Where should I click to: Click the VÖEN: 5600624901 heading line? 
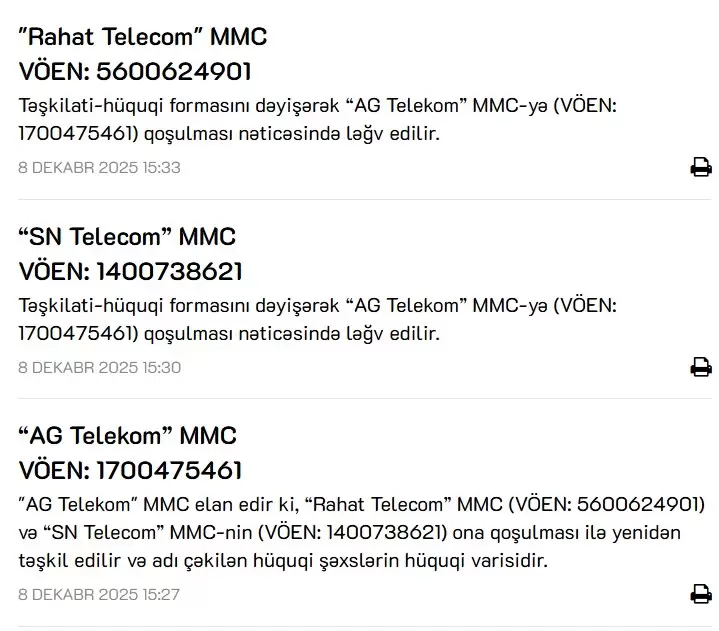[135, 72]
